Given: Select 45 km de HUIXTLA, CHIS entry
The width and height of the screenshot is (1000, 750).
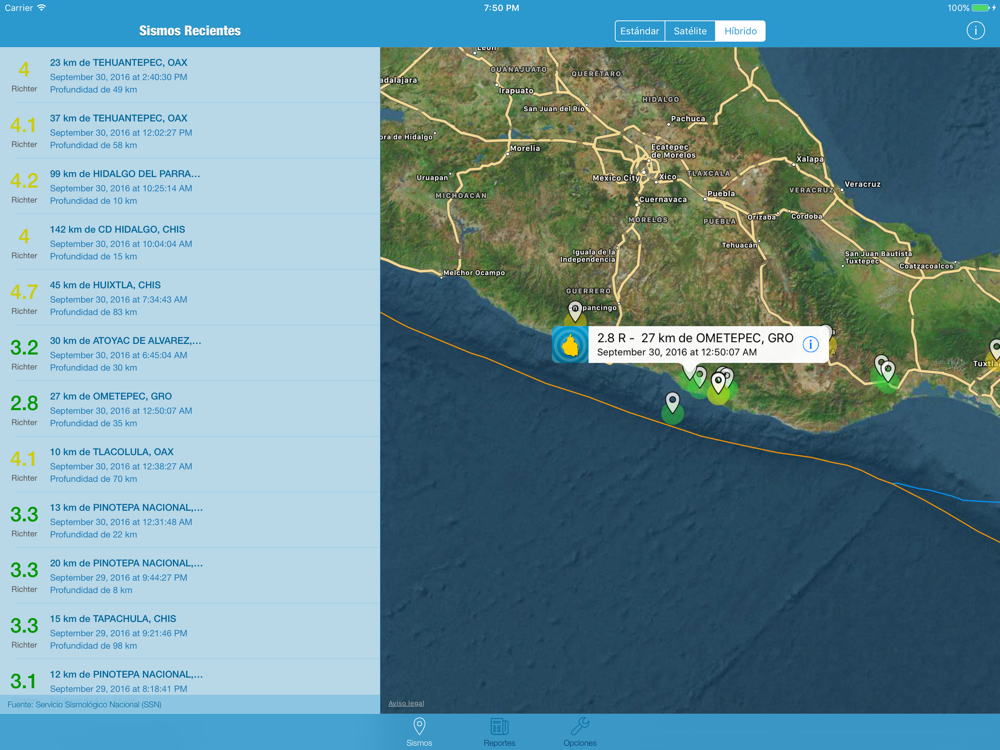Looking at the screenshot, I should tap(190, 298).
